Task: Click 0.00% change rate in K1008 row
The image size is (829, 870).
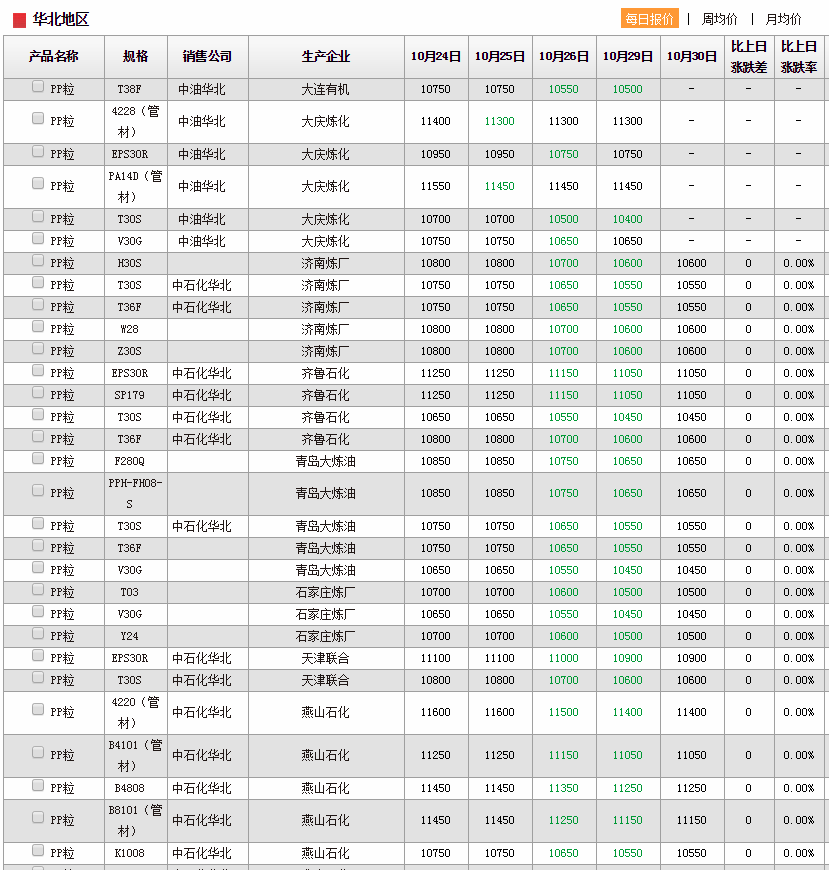Action: click(799, 853)
